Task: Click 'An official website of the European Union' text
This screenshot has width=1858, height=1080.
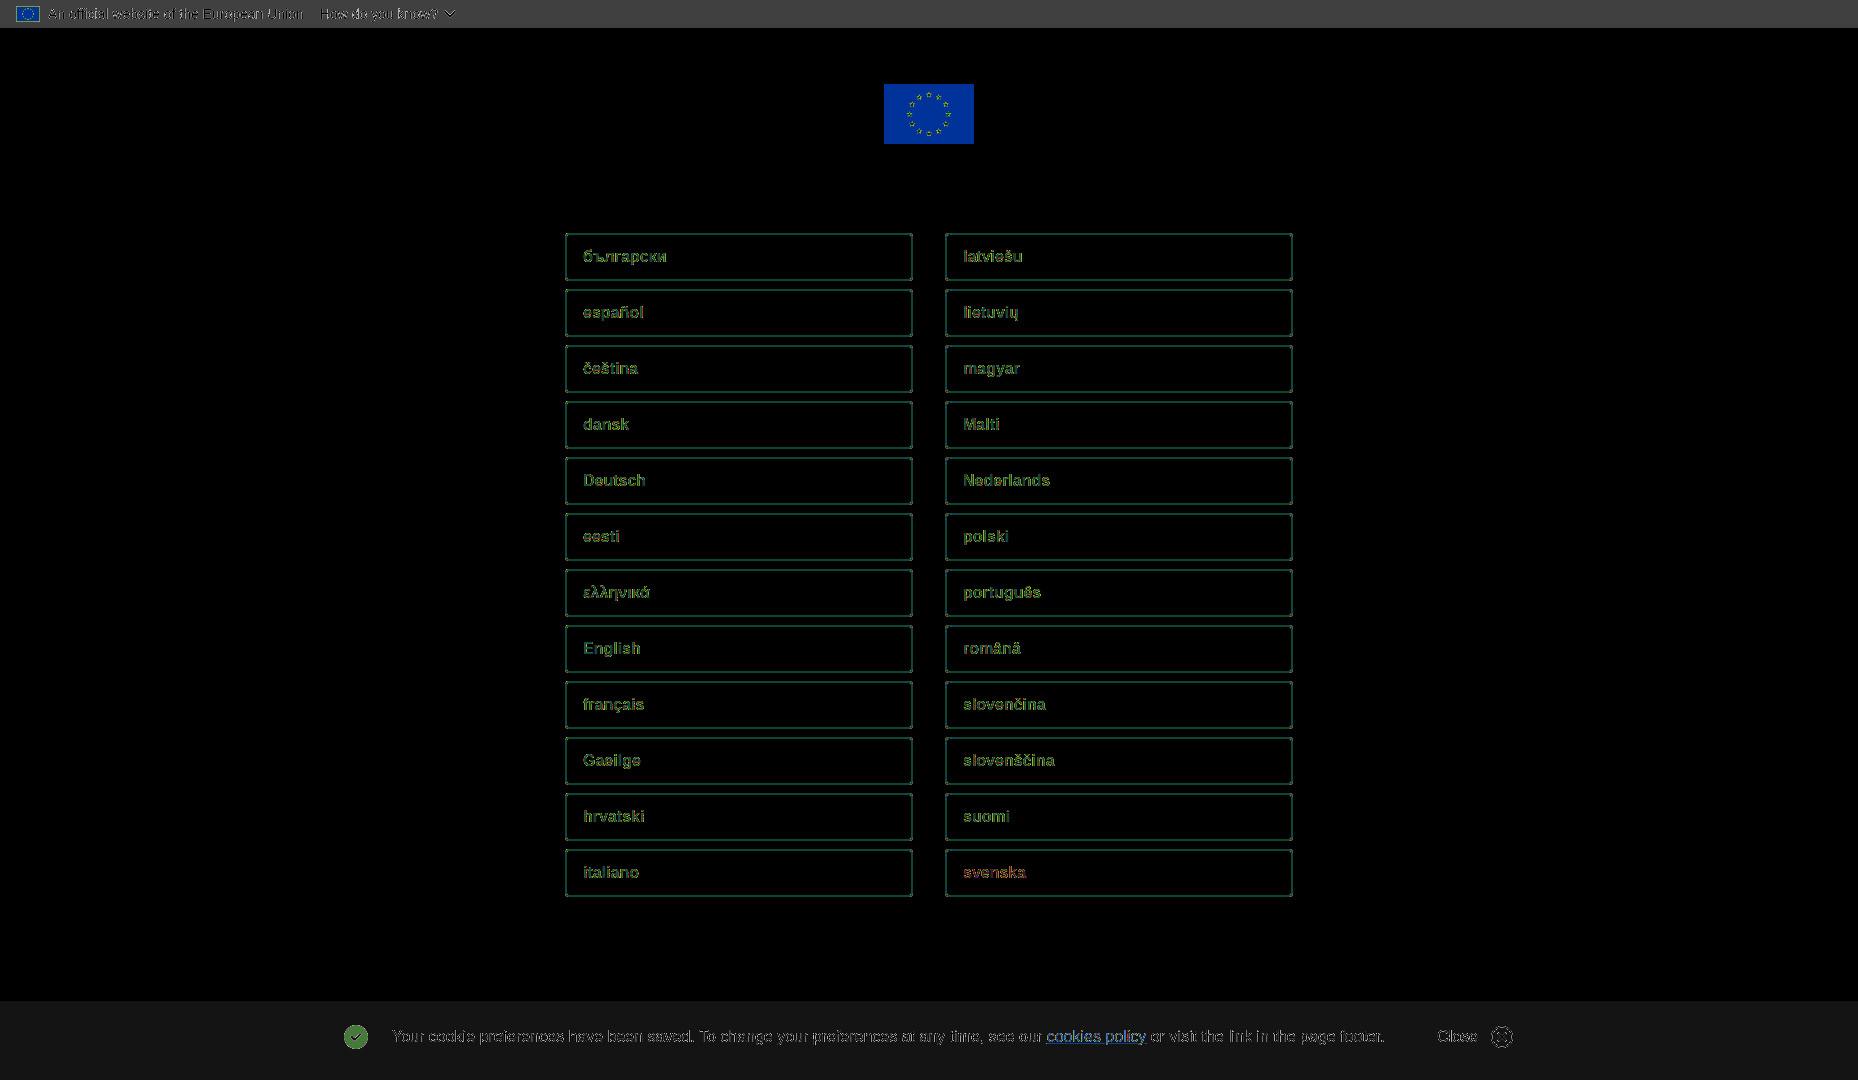Action: pyautogui.click(x=175, y=14)
